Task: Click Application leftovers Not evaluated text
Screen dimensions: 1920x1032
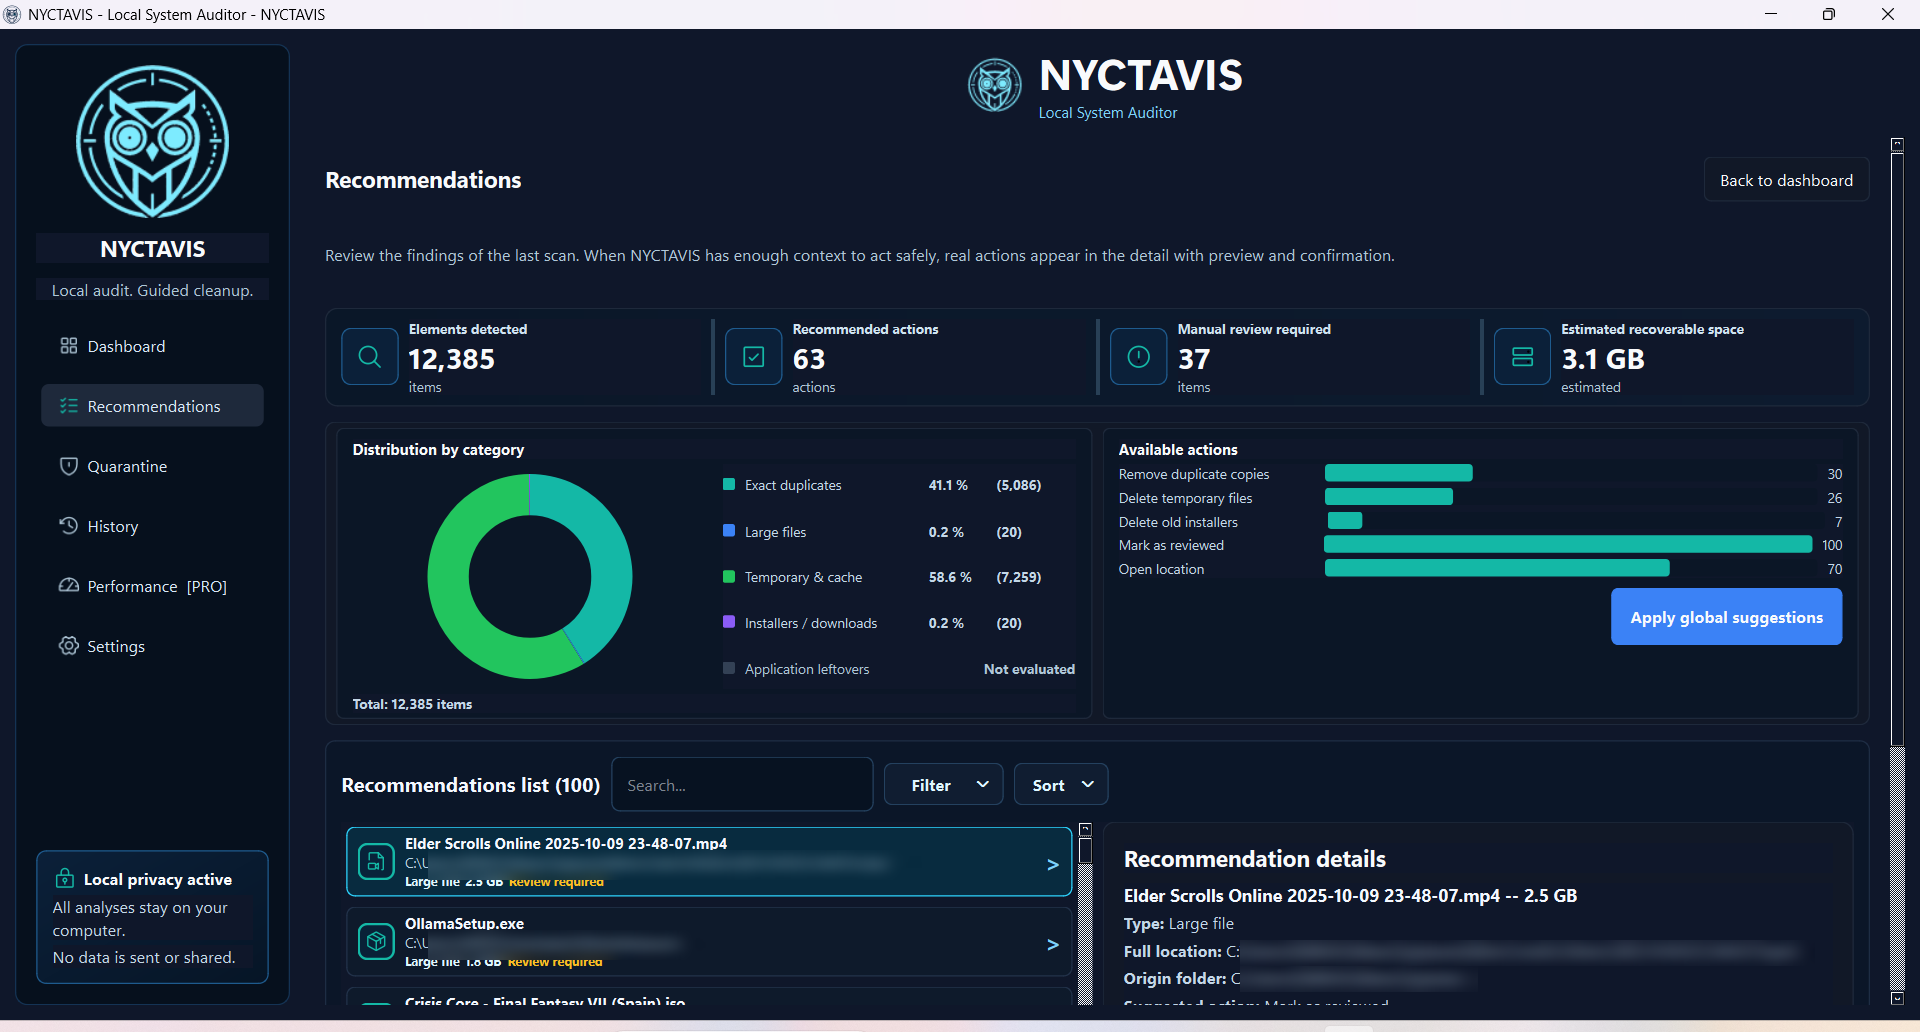Action: (1029, 669)
